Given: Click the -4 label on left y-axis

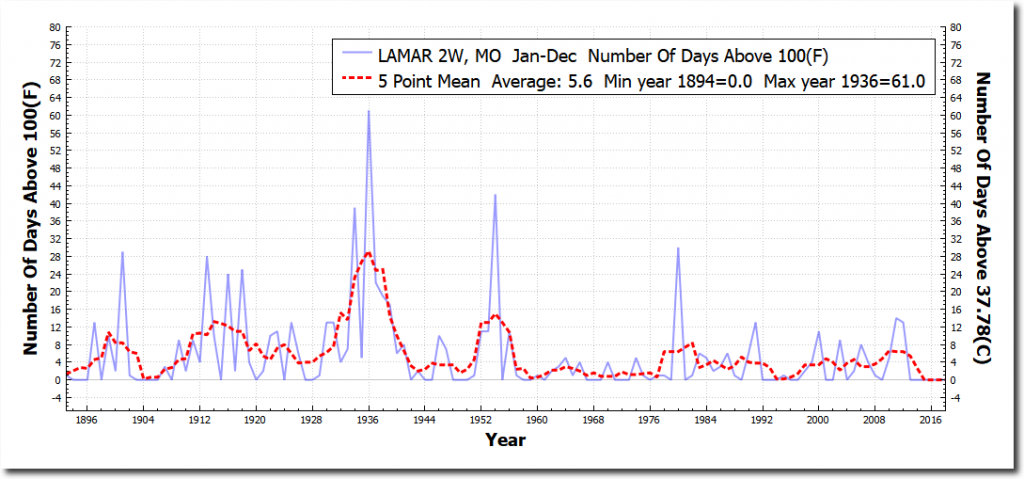Looking at the screenshot, I should click(55, 398).
